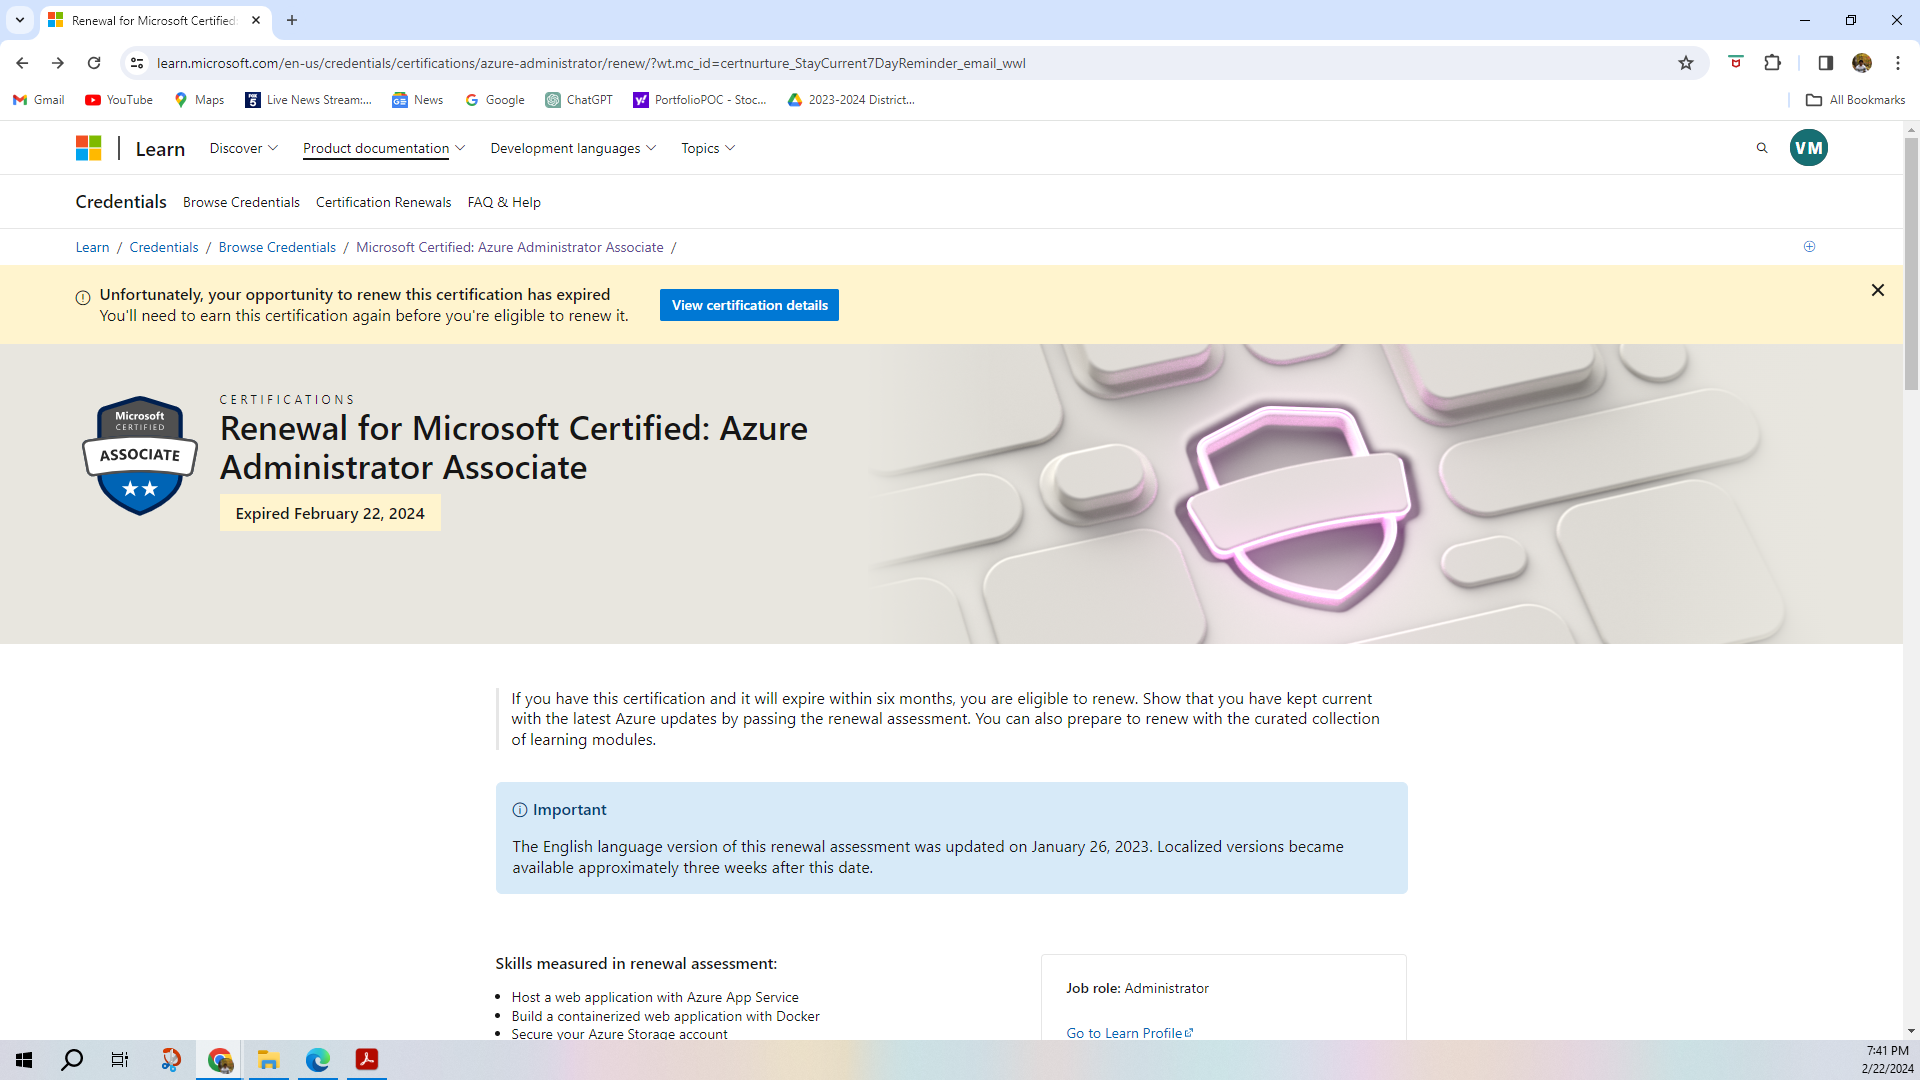The width and height of the screenshot is (1920, 1080).
Task: Open the Topics dropdown
Action: 707,147
